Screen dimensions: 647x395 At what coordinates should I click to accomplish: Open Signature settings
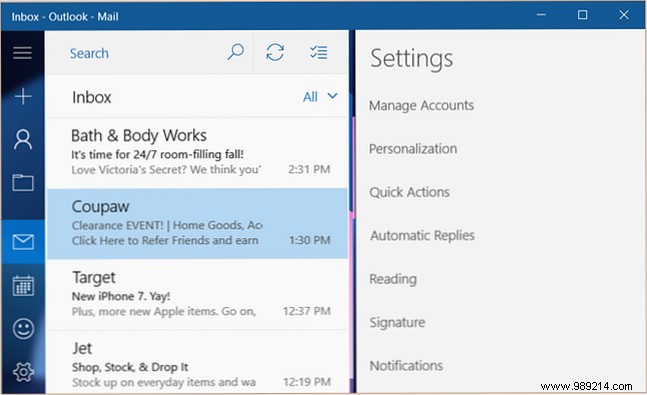tap(397, 322)
